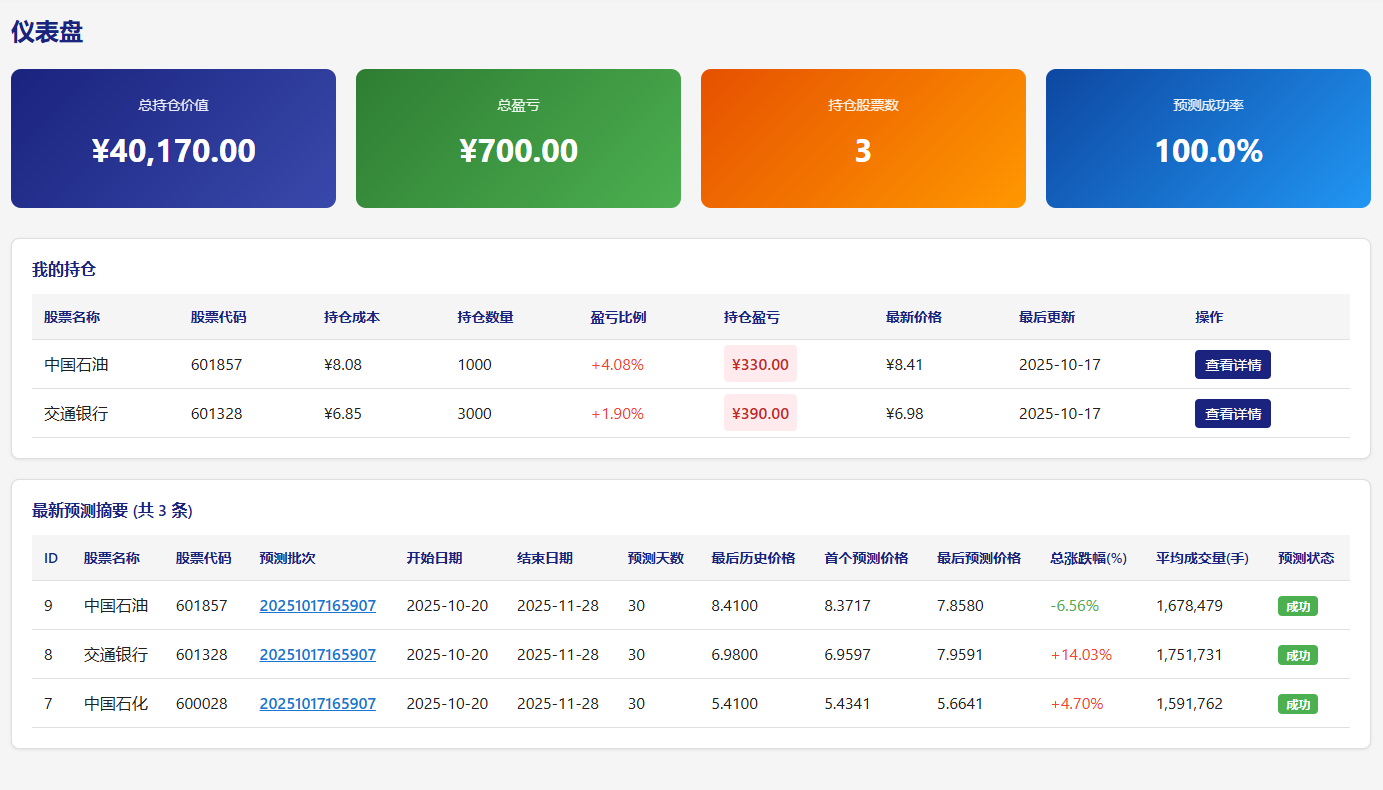Image resolution: width=1383 pixels, height=790 pixels.
Task: Open 查看详情 for 交通银行 holding
Action: tap(1232, 414)
